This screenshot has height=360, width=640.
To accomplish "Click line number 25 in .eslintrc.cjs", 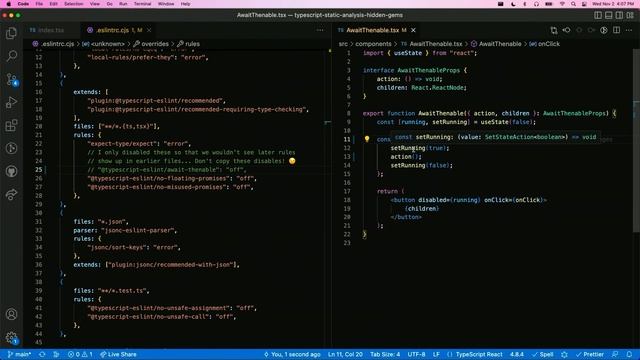I will (x=38, y=169).
